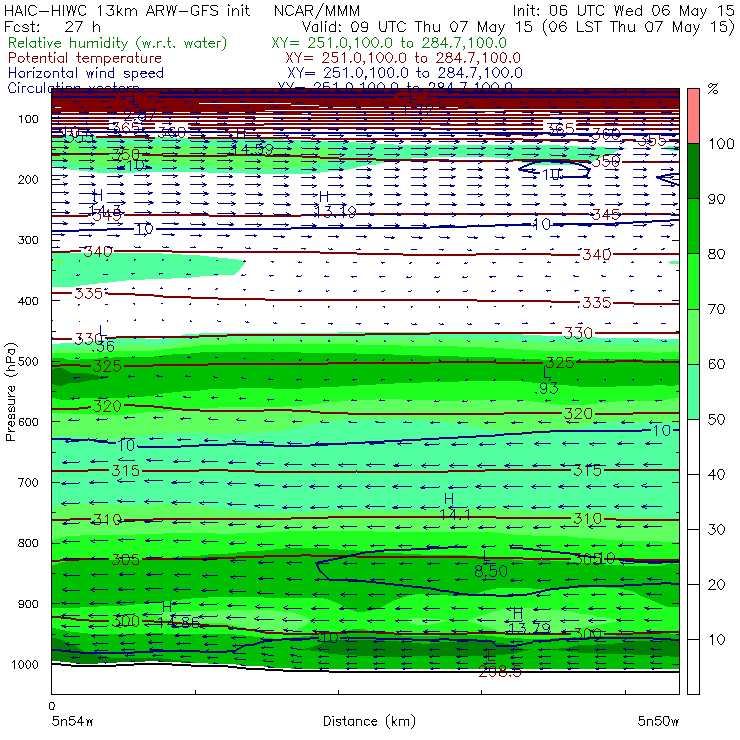Viewport: 740px width, 740px height.
Task: Select the "Init: 06 UTC Wed 06 May 15" text
Action: click(623, 11)
